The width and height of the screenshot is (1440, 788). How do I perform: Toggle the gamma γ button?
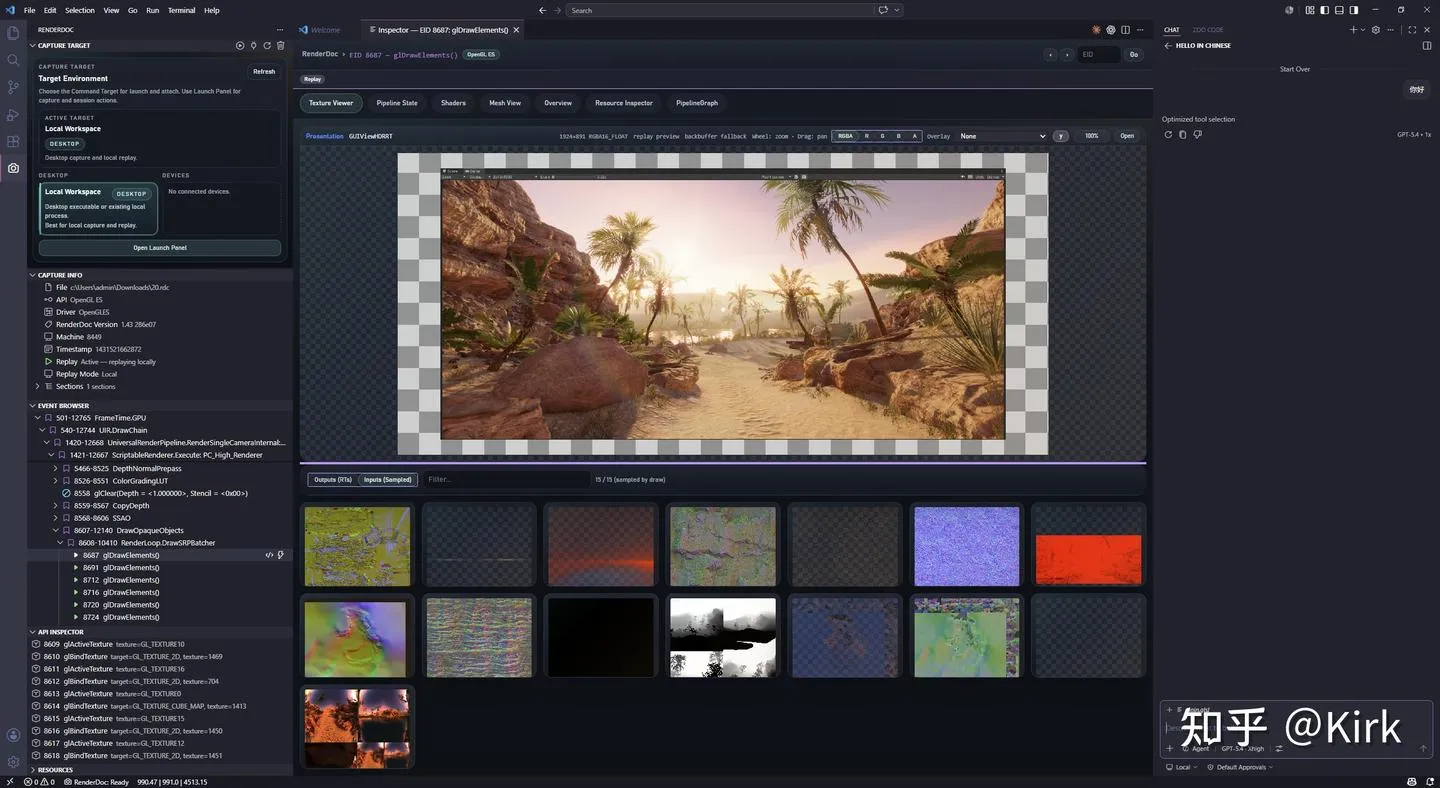pyautogui.click(x=1061, y=136)
